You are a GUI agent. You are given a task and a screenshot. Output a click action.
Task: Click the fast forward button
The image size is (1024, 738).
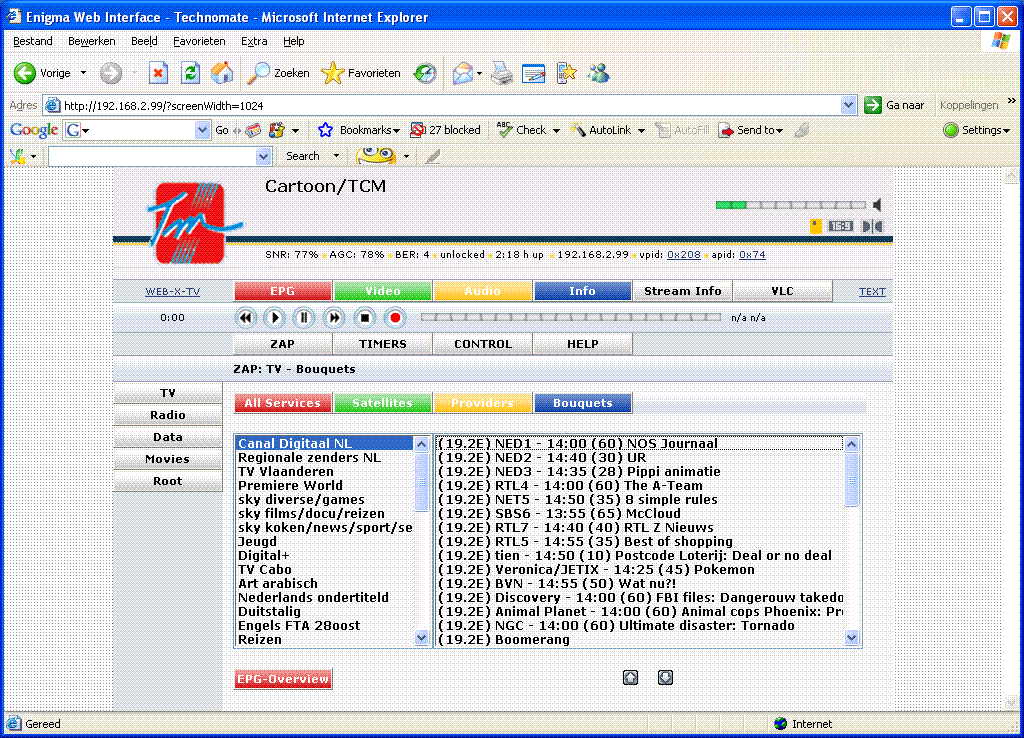[334, 318]
